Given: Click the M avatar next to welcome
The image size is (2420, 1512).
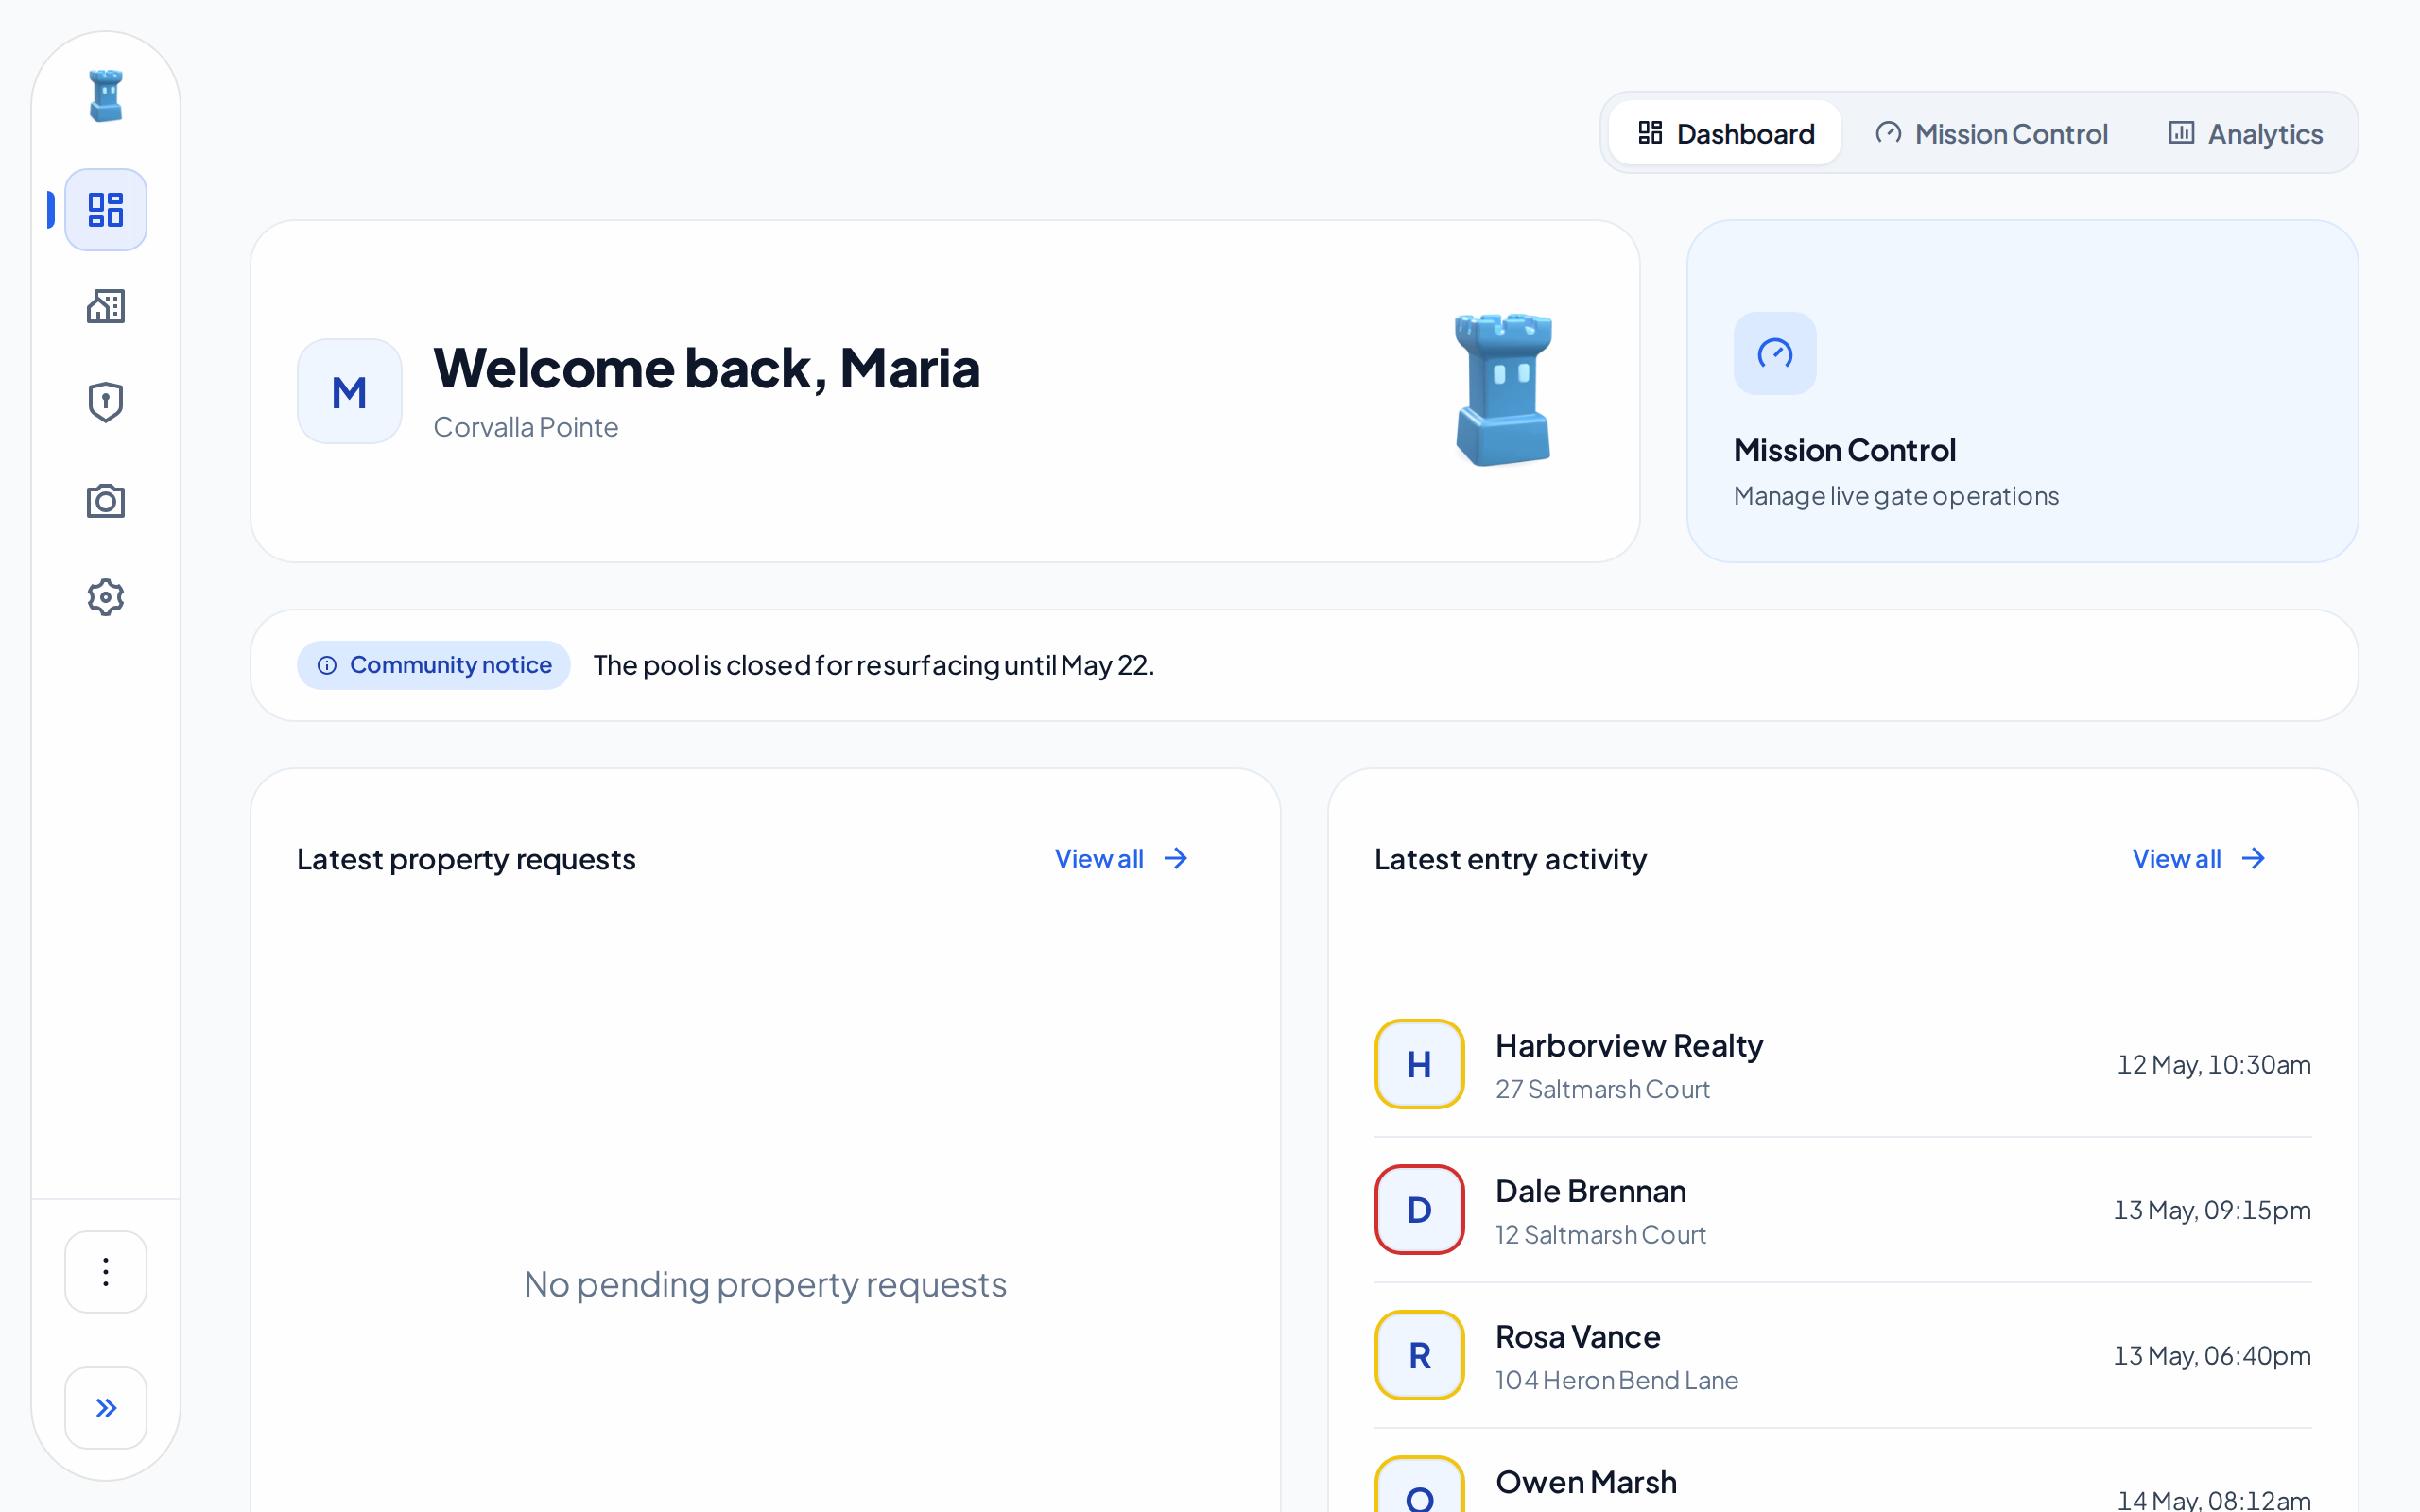Looking at the screenshot, I should 350,391.
